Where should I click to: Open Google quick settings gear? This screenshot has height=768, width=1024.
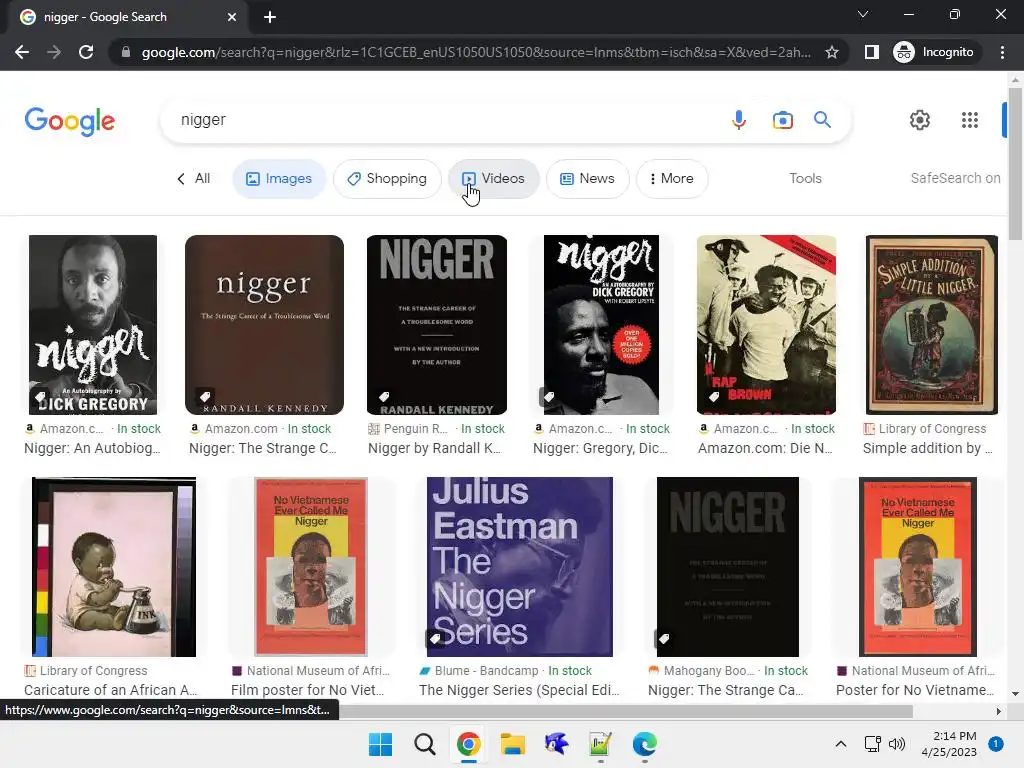pos(920,120)
